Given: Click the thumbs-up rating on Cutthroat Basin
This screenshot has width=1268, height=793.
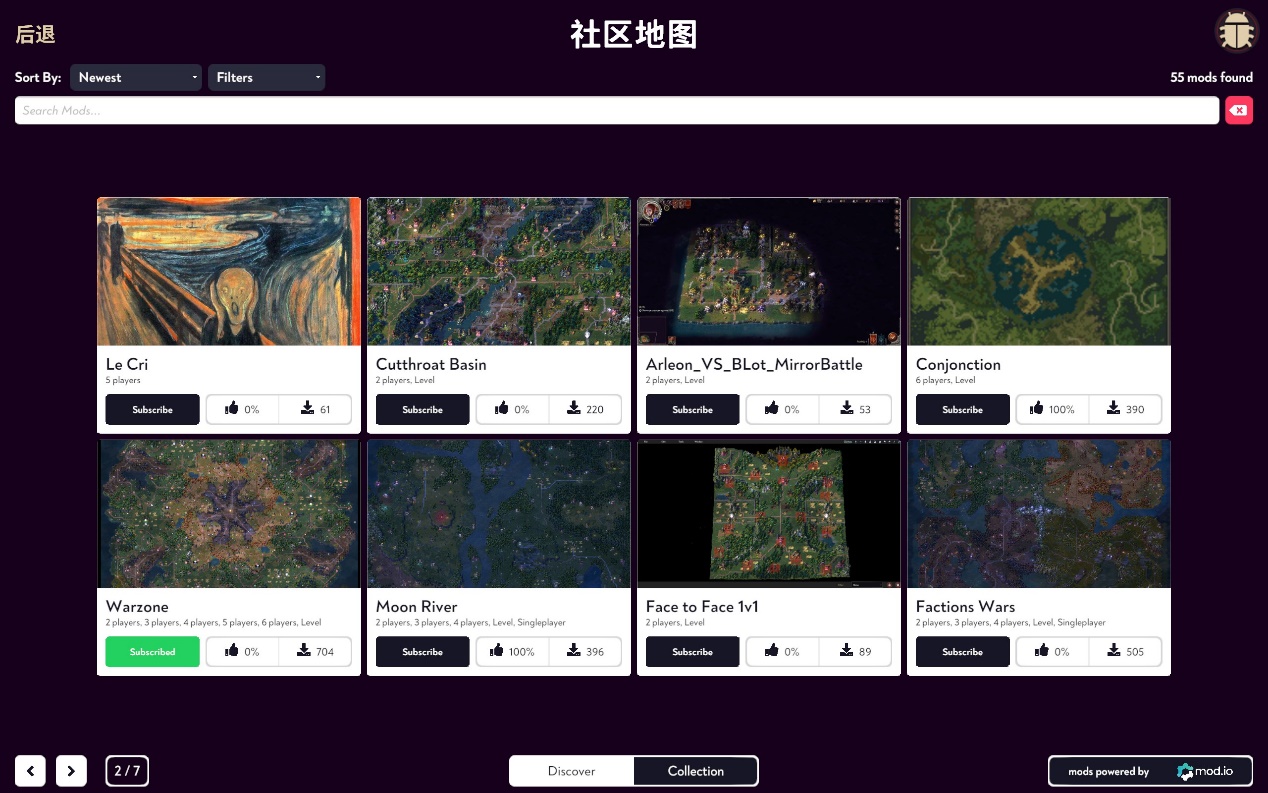Looking at the screenshot, I should point(512,409).
